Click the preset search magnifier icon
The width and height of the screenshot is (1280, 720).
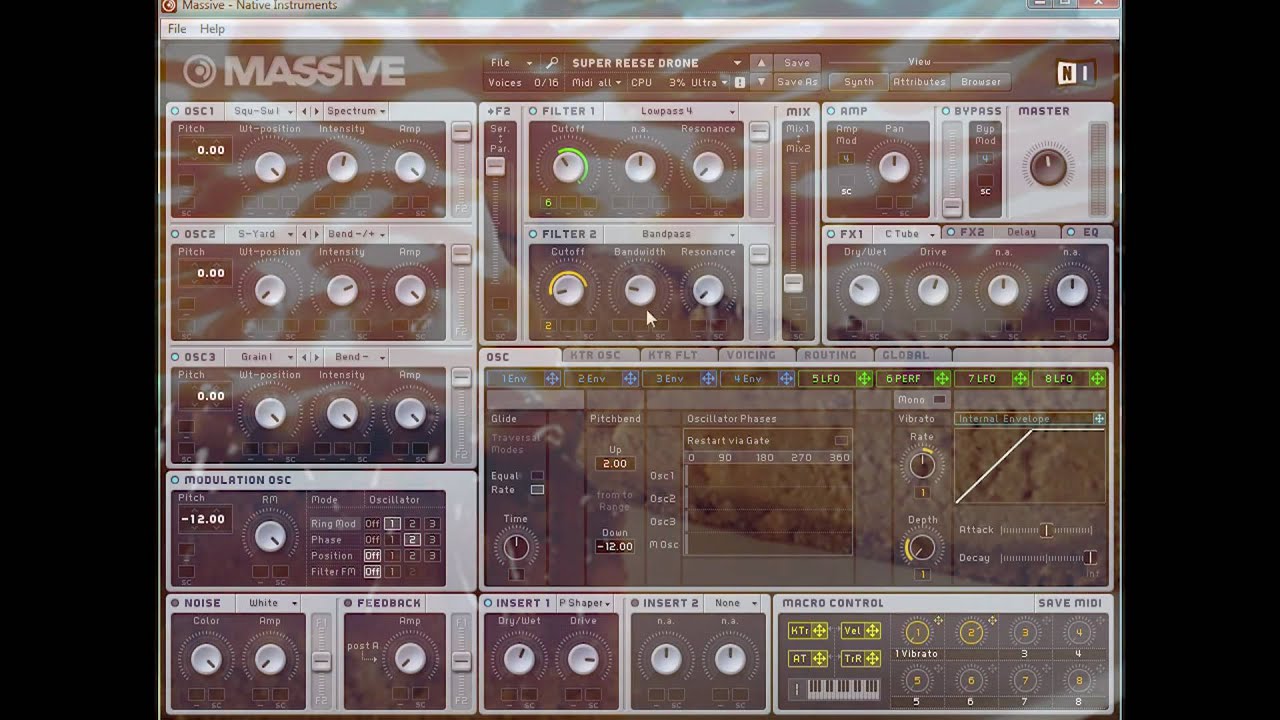[x=551, y=63]
